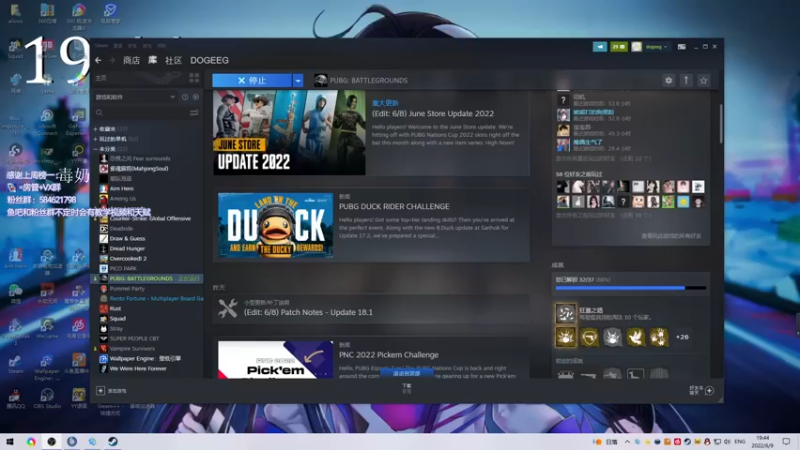
Task: Click the Squad game icon in list
Action: [104, 318]
